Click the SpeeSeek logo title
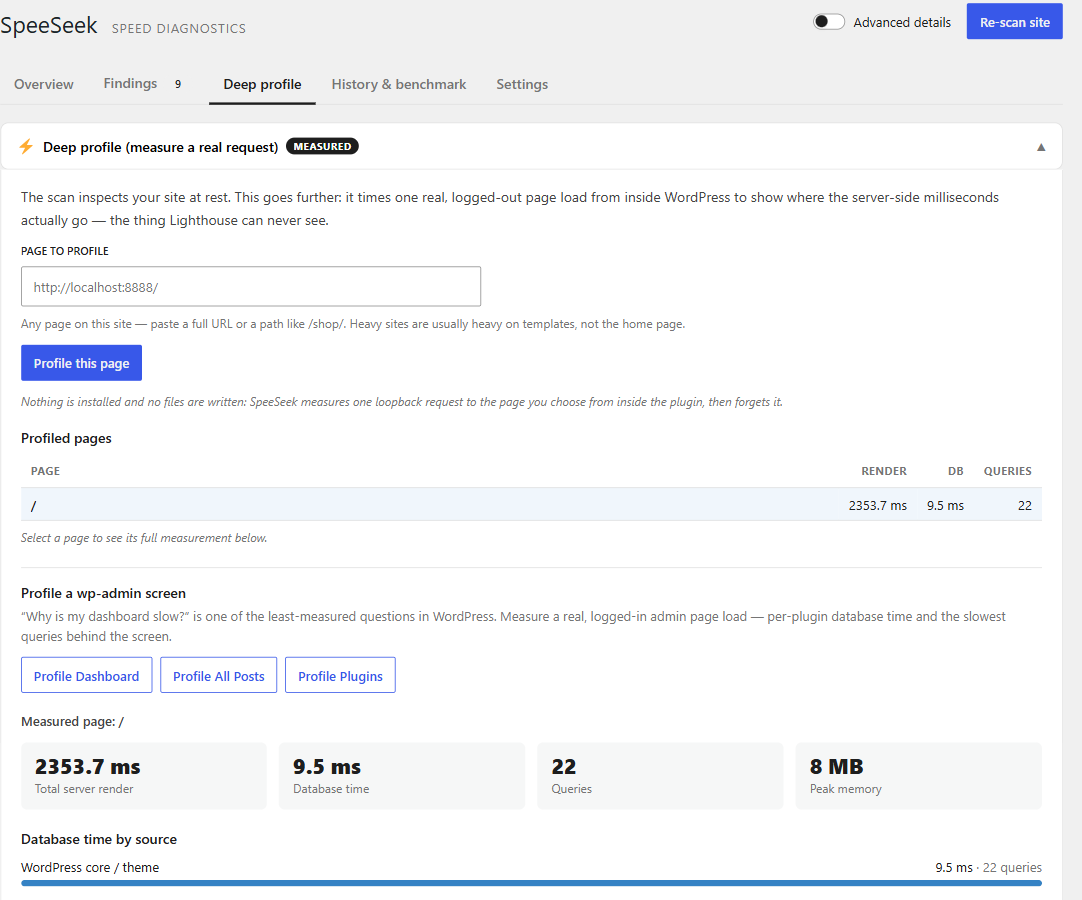 [x=49, y=25]
